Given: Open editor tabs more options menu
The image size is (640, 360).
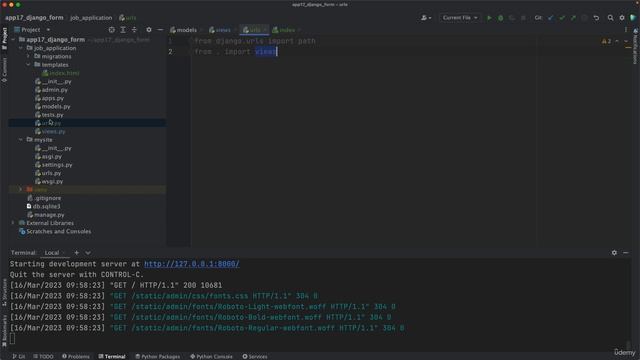Looking at the screenshot, I should [x=626, y=30].
